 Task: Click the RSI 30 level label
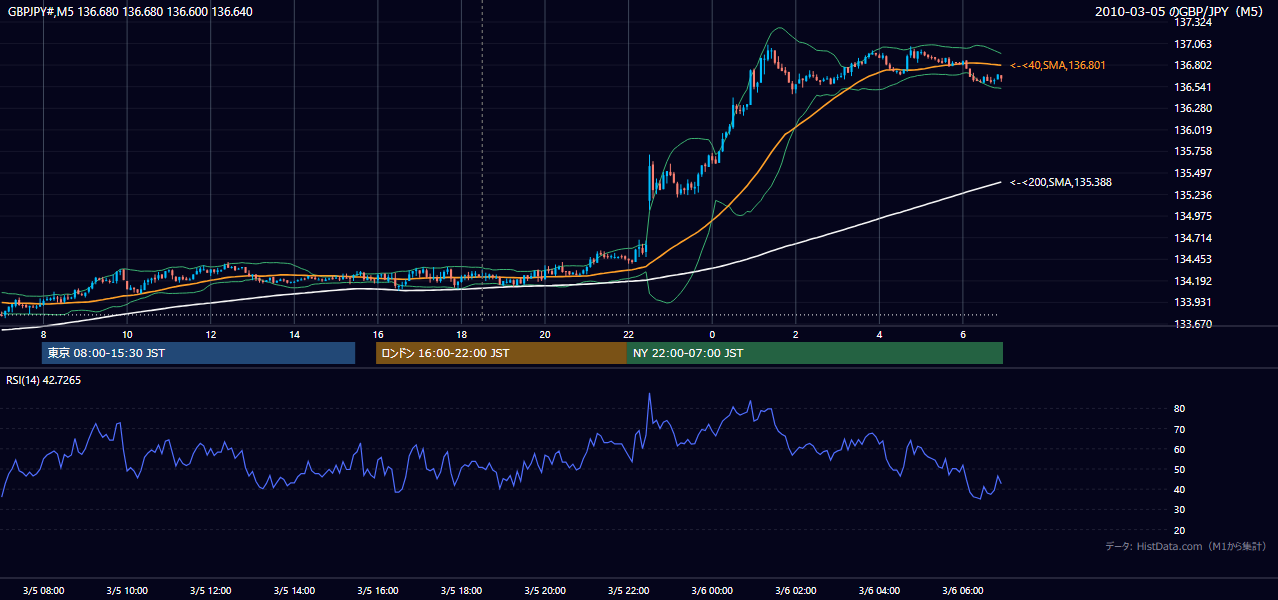coord(1180,510)
